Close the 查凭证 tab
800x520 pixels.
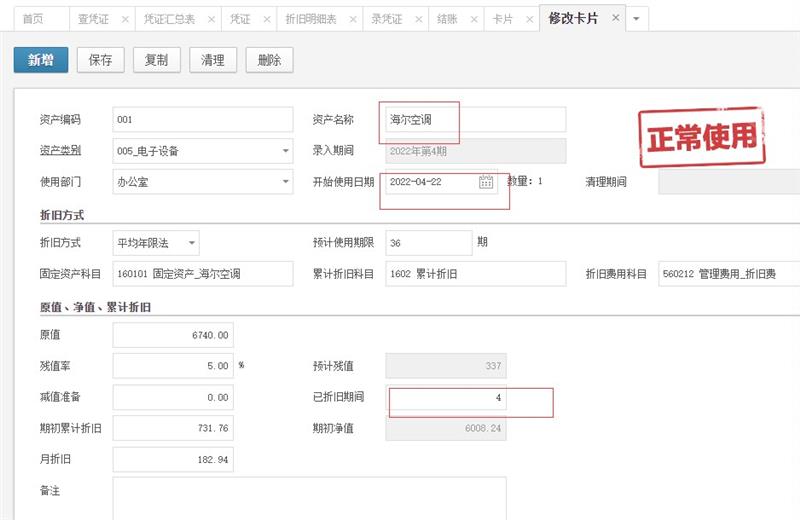(124, 19)
